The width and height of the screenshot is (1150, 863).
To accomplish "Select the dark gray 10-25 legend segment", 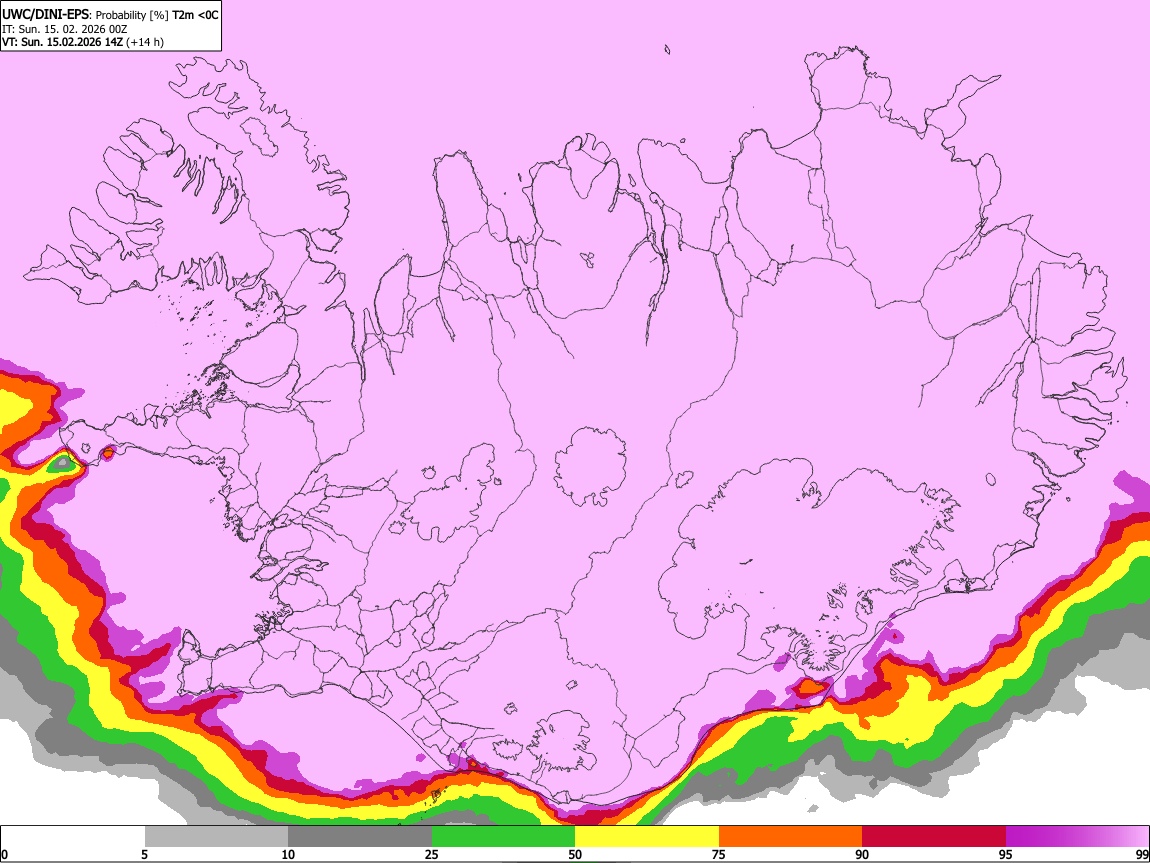I will click(360, 836).
